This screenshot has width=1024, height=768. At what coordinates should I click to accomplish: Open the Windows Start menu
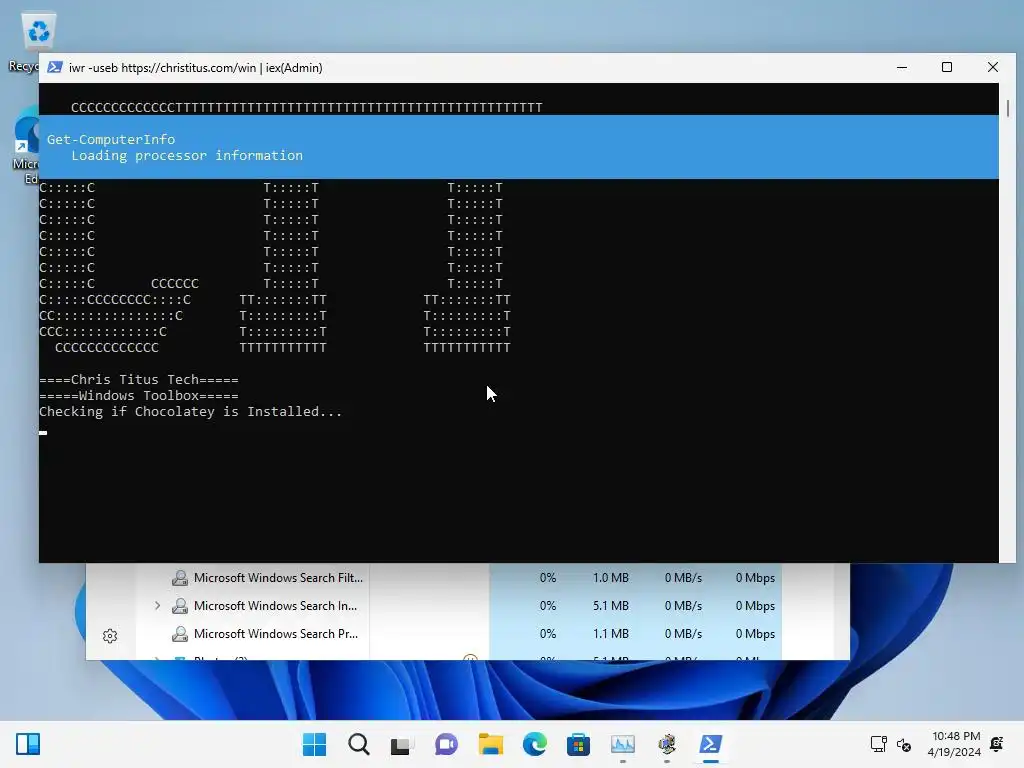pos(314,744)
